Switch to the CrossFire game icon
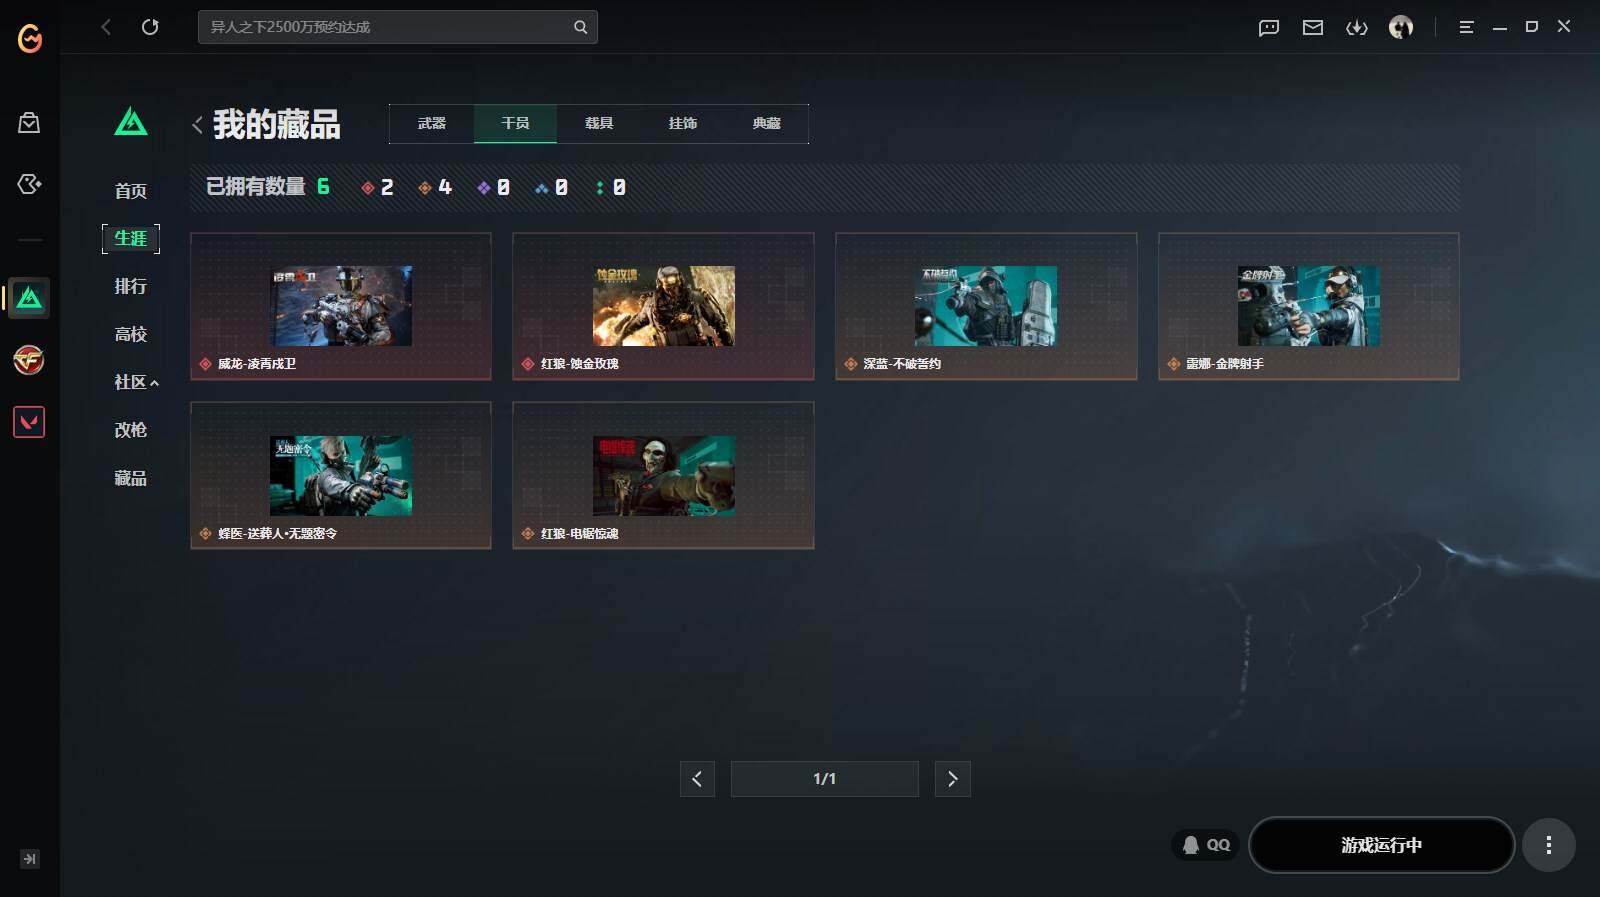1600x897 pixels. click(29, 360)
